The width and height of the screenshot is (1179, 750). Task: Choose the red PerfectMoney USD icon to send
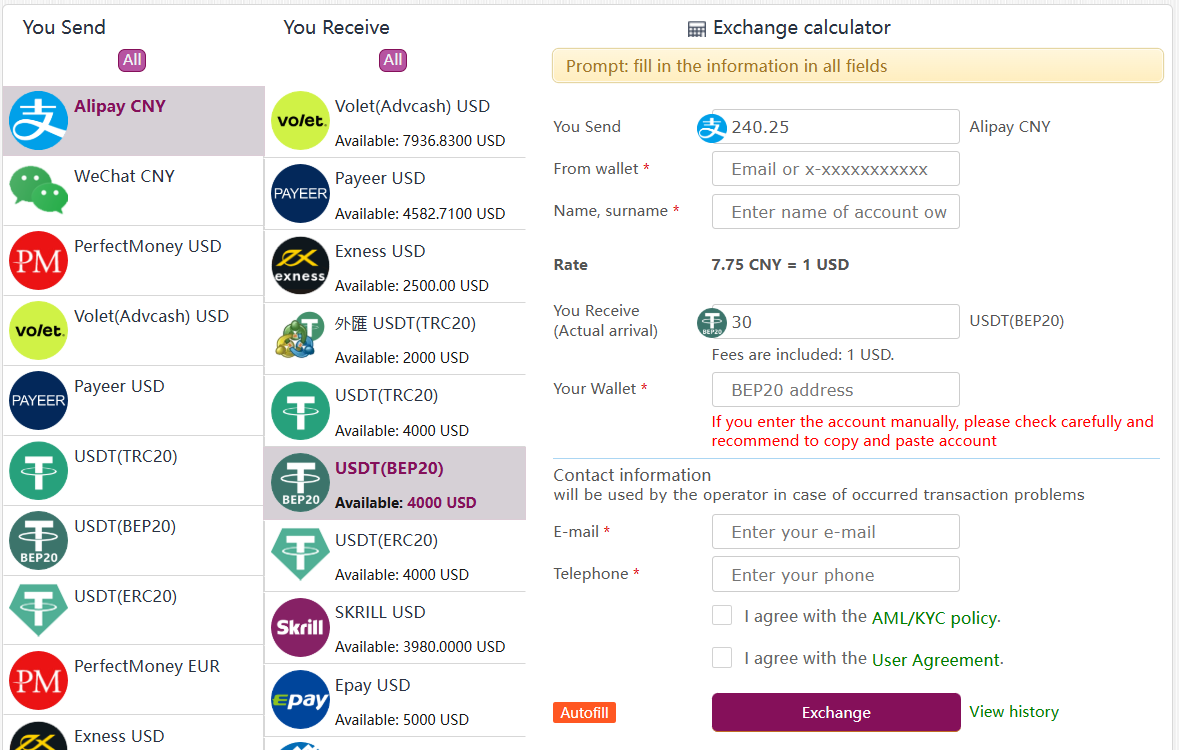38,260
